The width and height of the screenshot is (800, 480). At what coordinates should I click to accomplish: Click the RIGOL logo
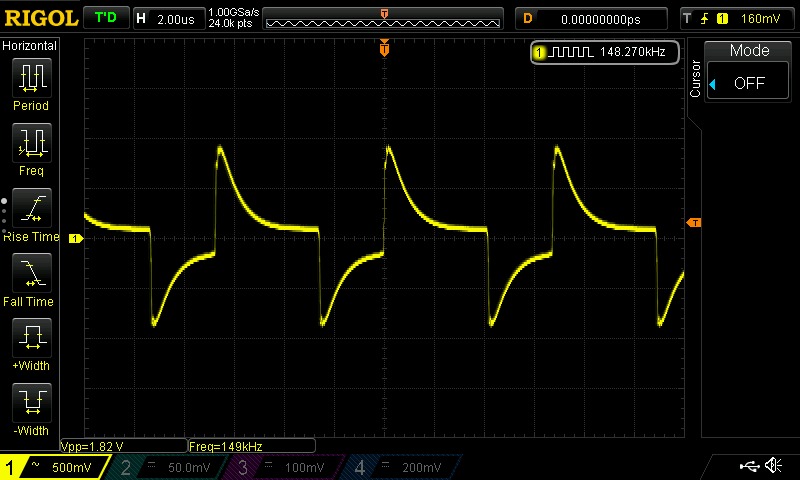coord(40,18)
